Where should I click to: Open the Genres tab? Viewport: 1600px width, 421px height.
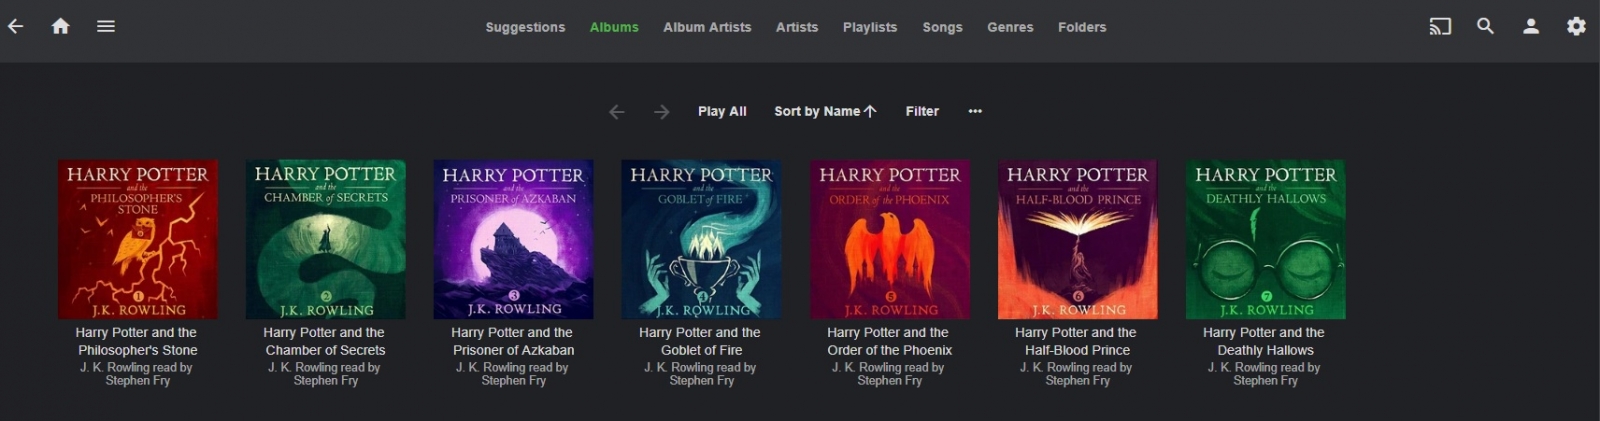click(1010, 27)
